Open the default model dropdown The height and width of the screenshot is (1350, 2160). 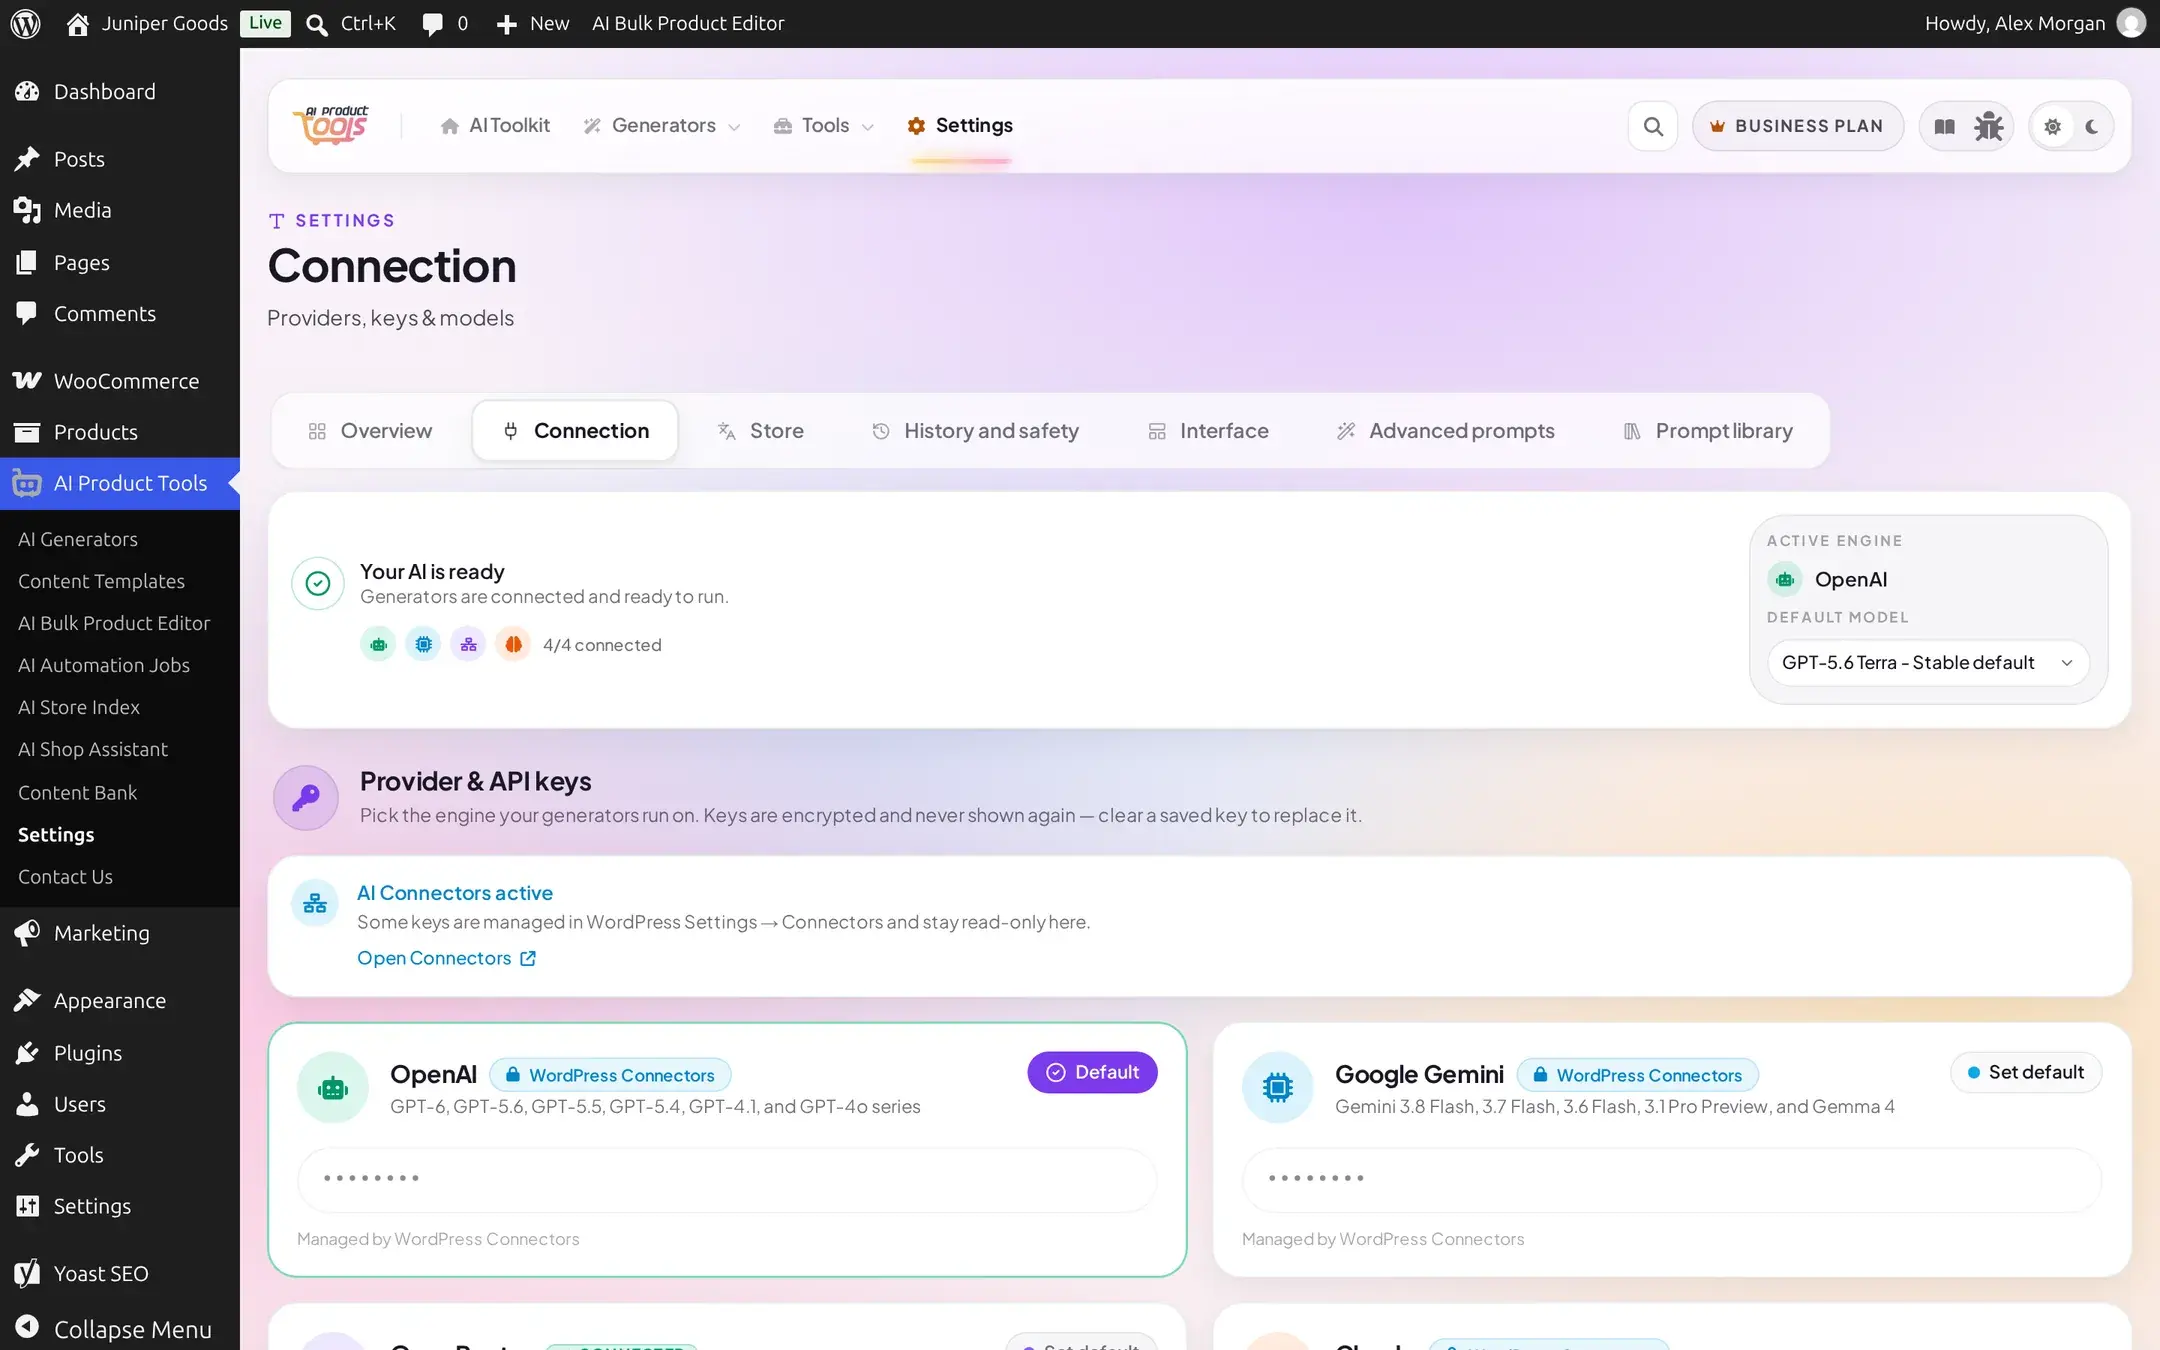point(1928,663)
